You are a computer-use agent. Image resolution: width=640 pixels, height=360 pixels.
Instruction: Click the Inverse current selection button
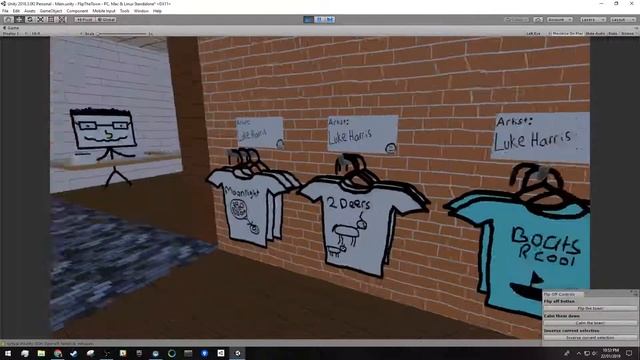pyautogui.click(x=590, y=338)
